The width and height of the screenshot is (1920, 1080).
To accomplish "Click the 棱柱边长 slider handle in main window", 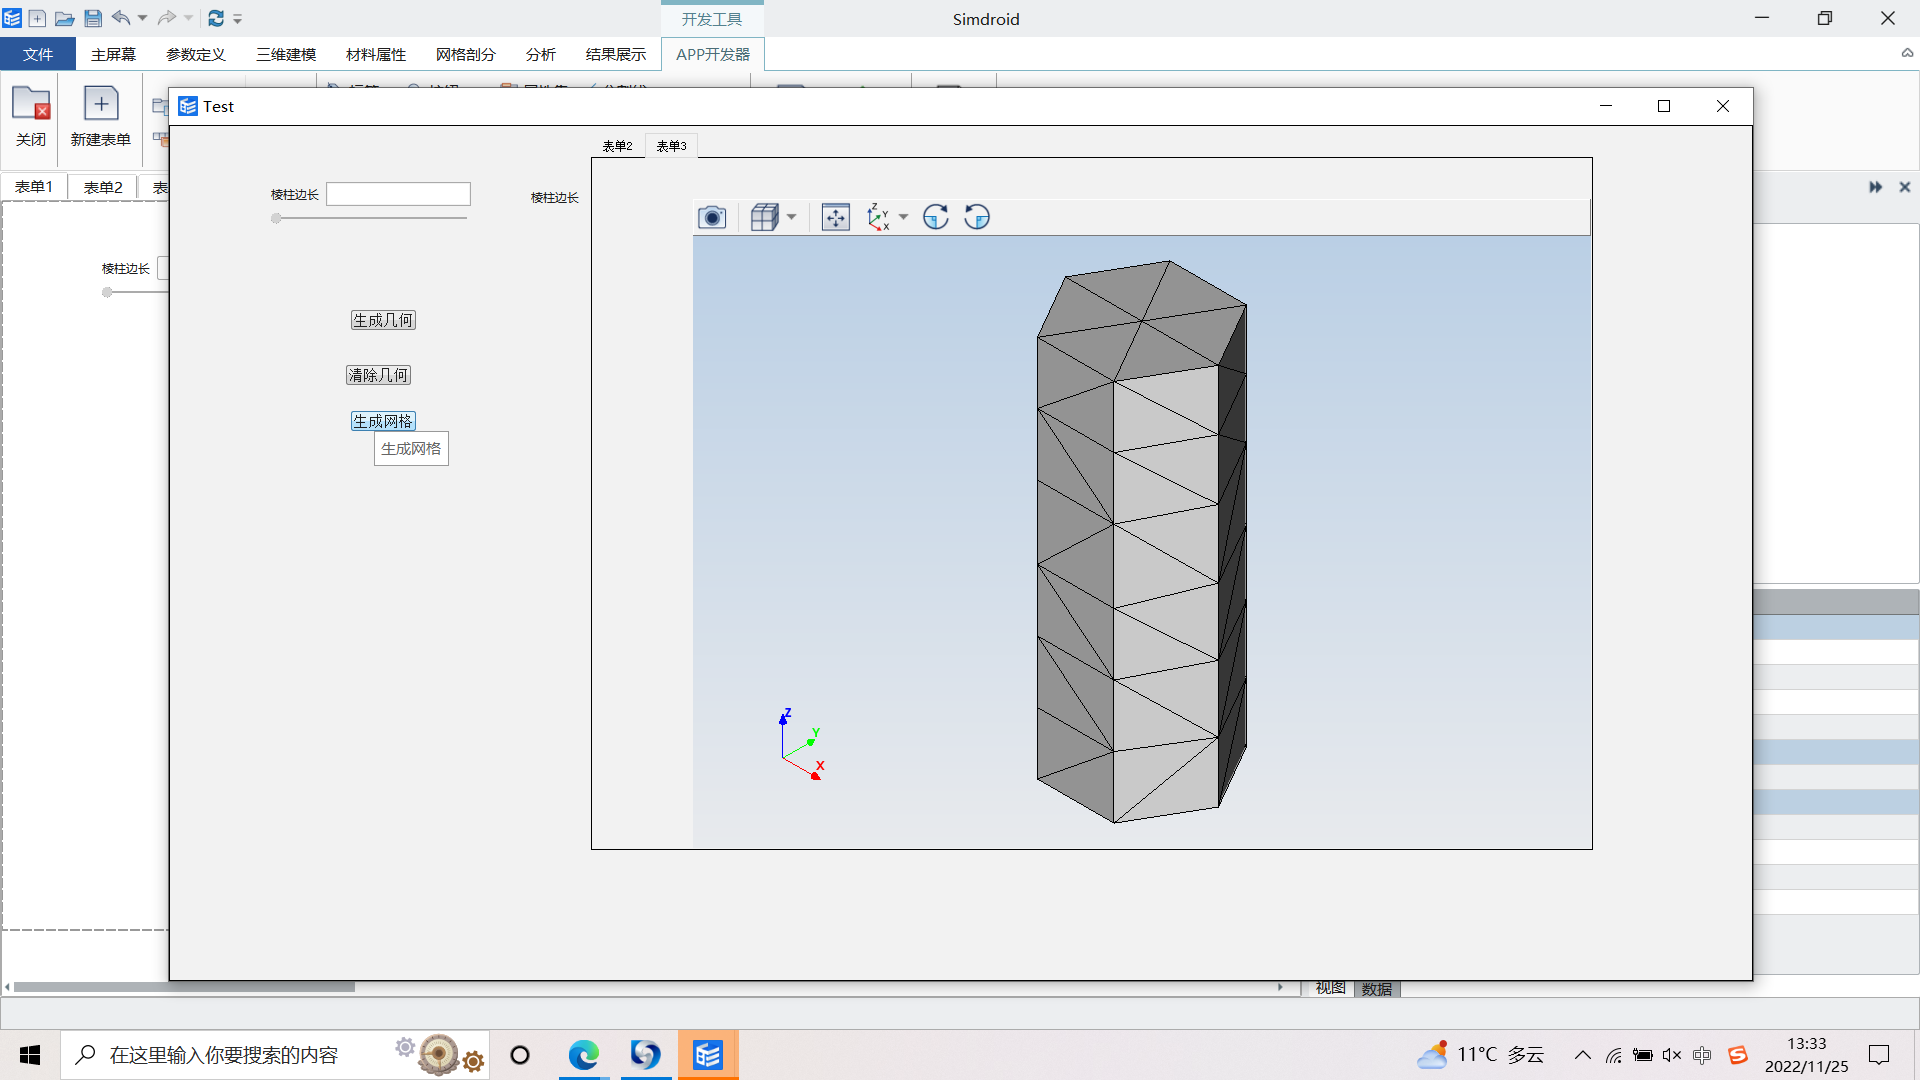I will 107,292.
